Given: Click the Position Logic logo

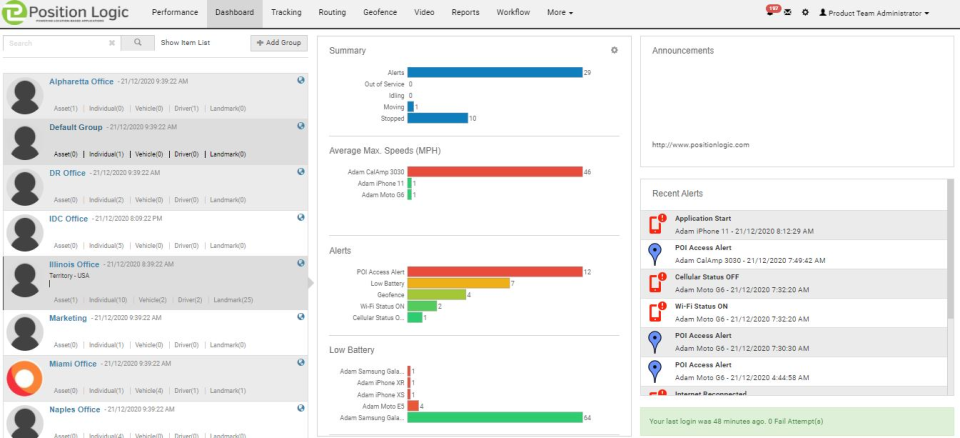Looking at the screenshot, I should tap(65, 13).
